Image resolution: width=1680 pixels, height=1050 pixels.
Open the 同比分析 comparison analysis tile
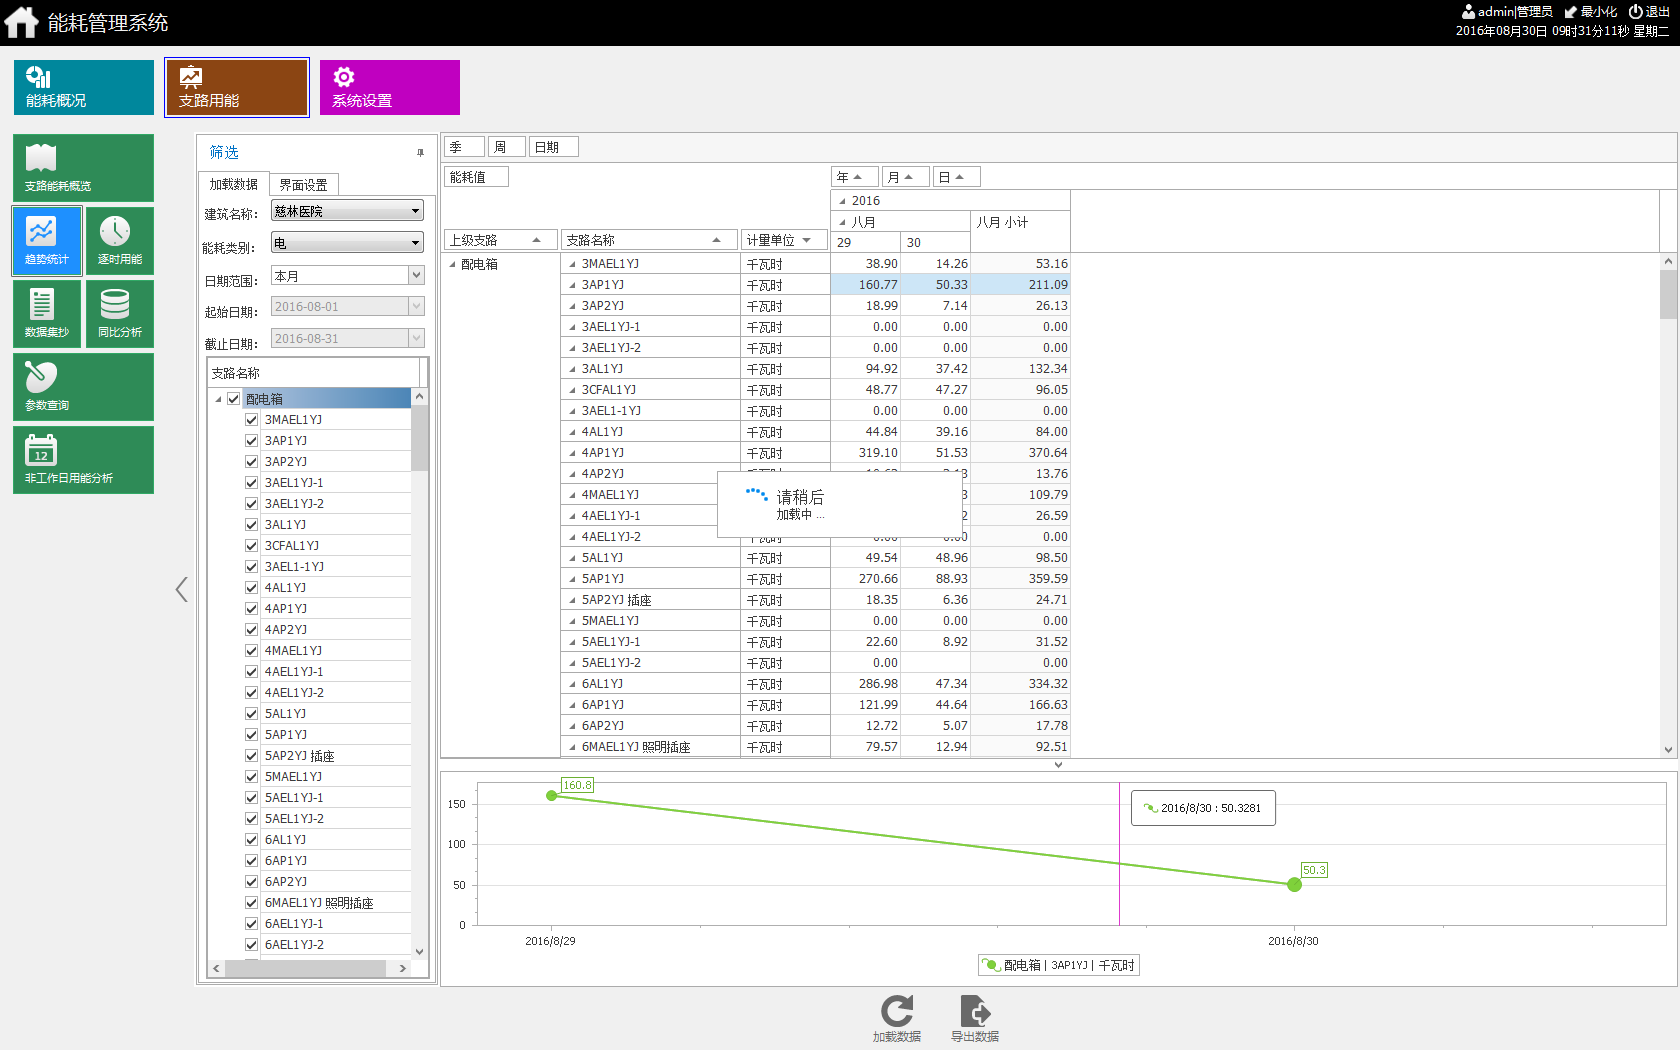pos(120,314)
